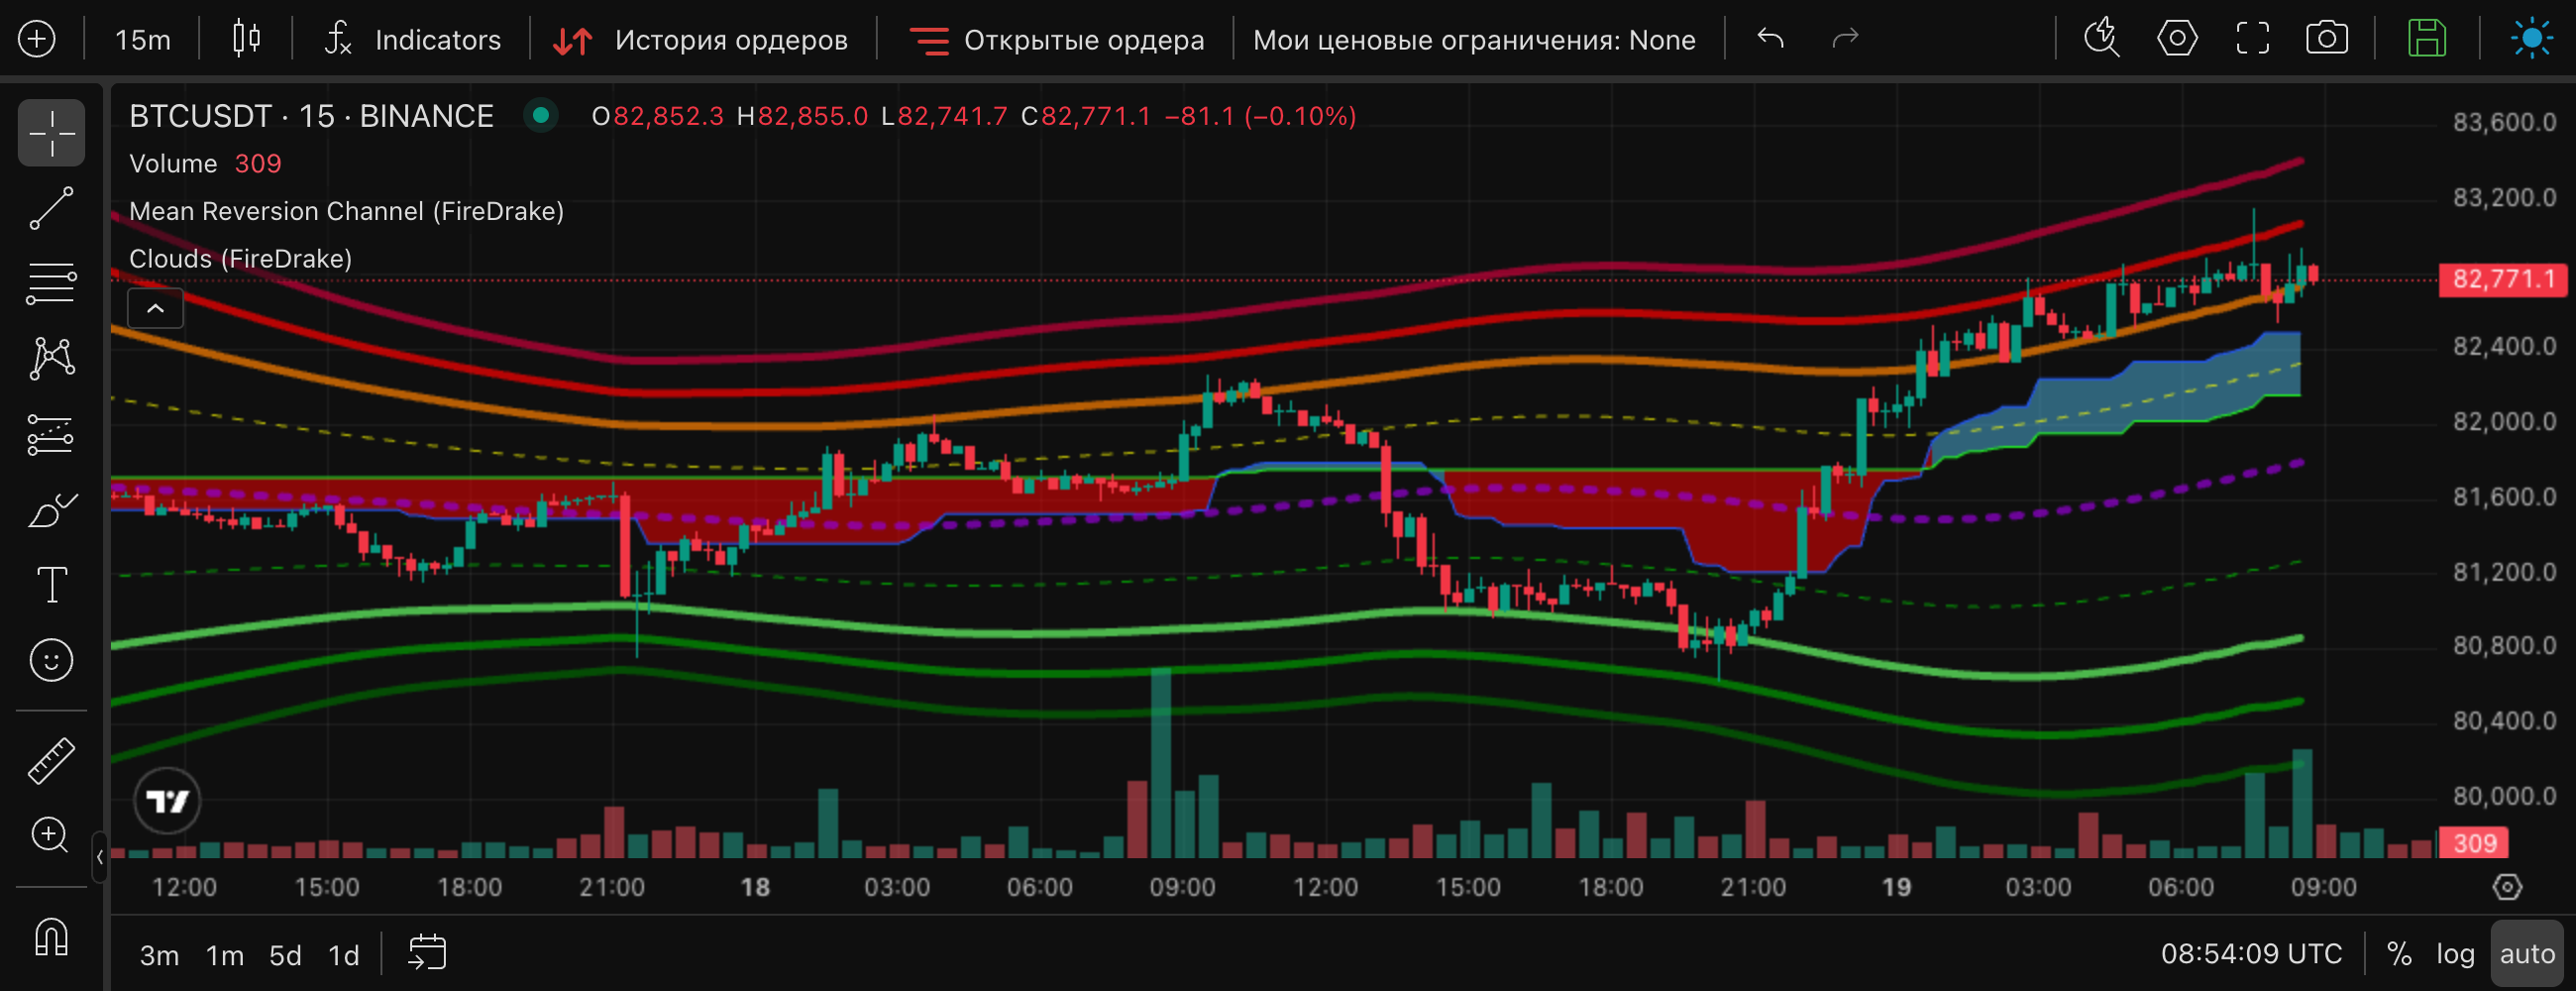Viewport: 2576px width, 991px height.
Task: Select Mean Reversion Channel (FireDrake) indicator
Action: [x=346, y=212]
